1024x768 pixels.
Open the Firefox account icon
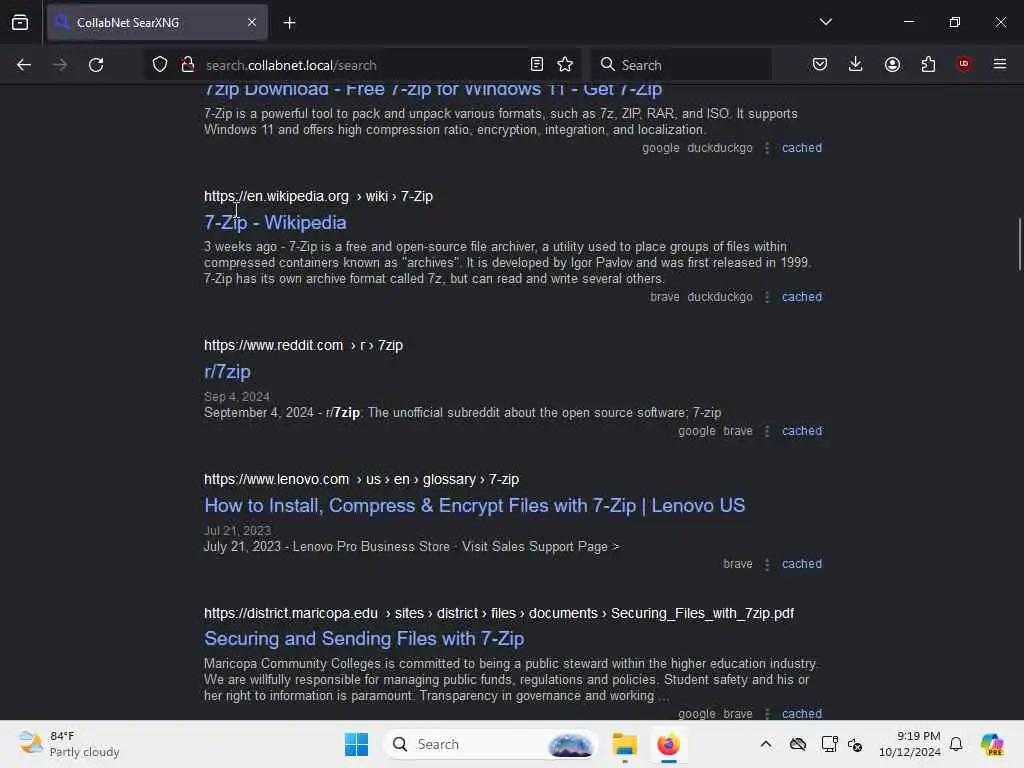[x=892, y=64]
